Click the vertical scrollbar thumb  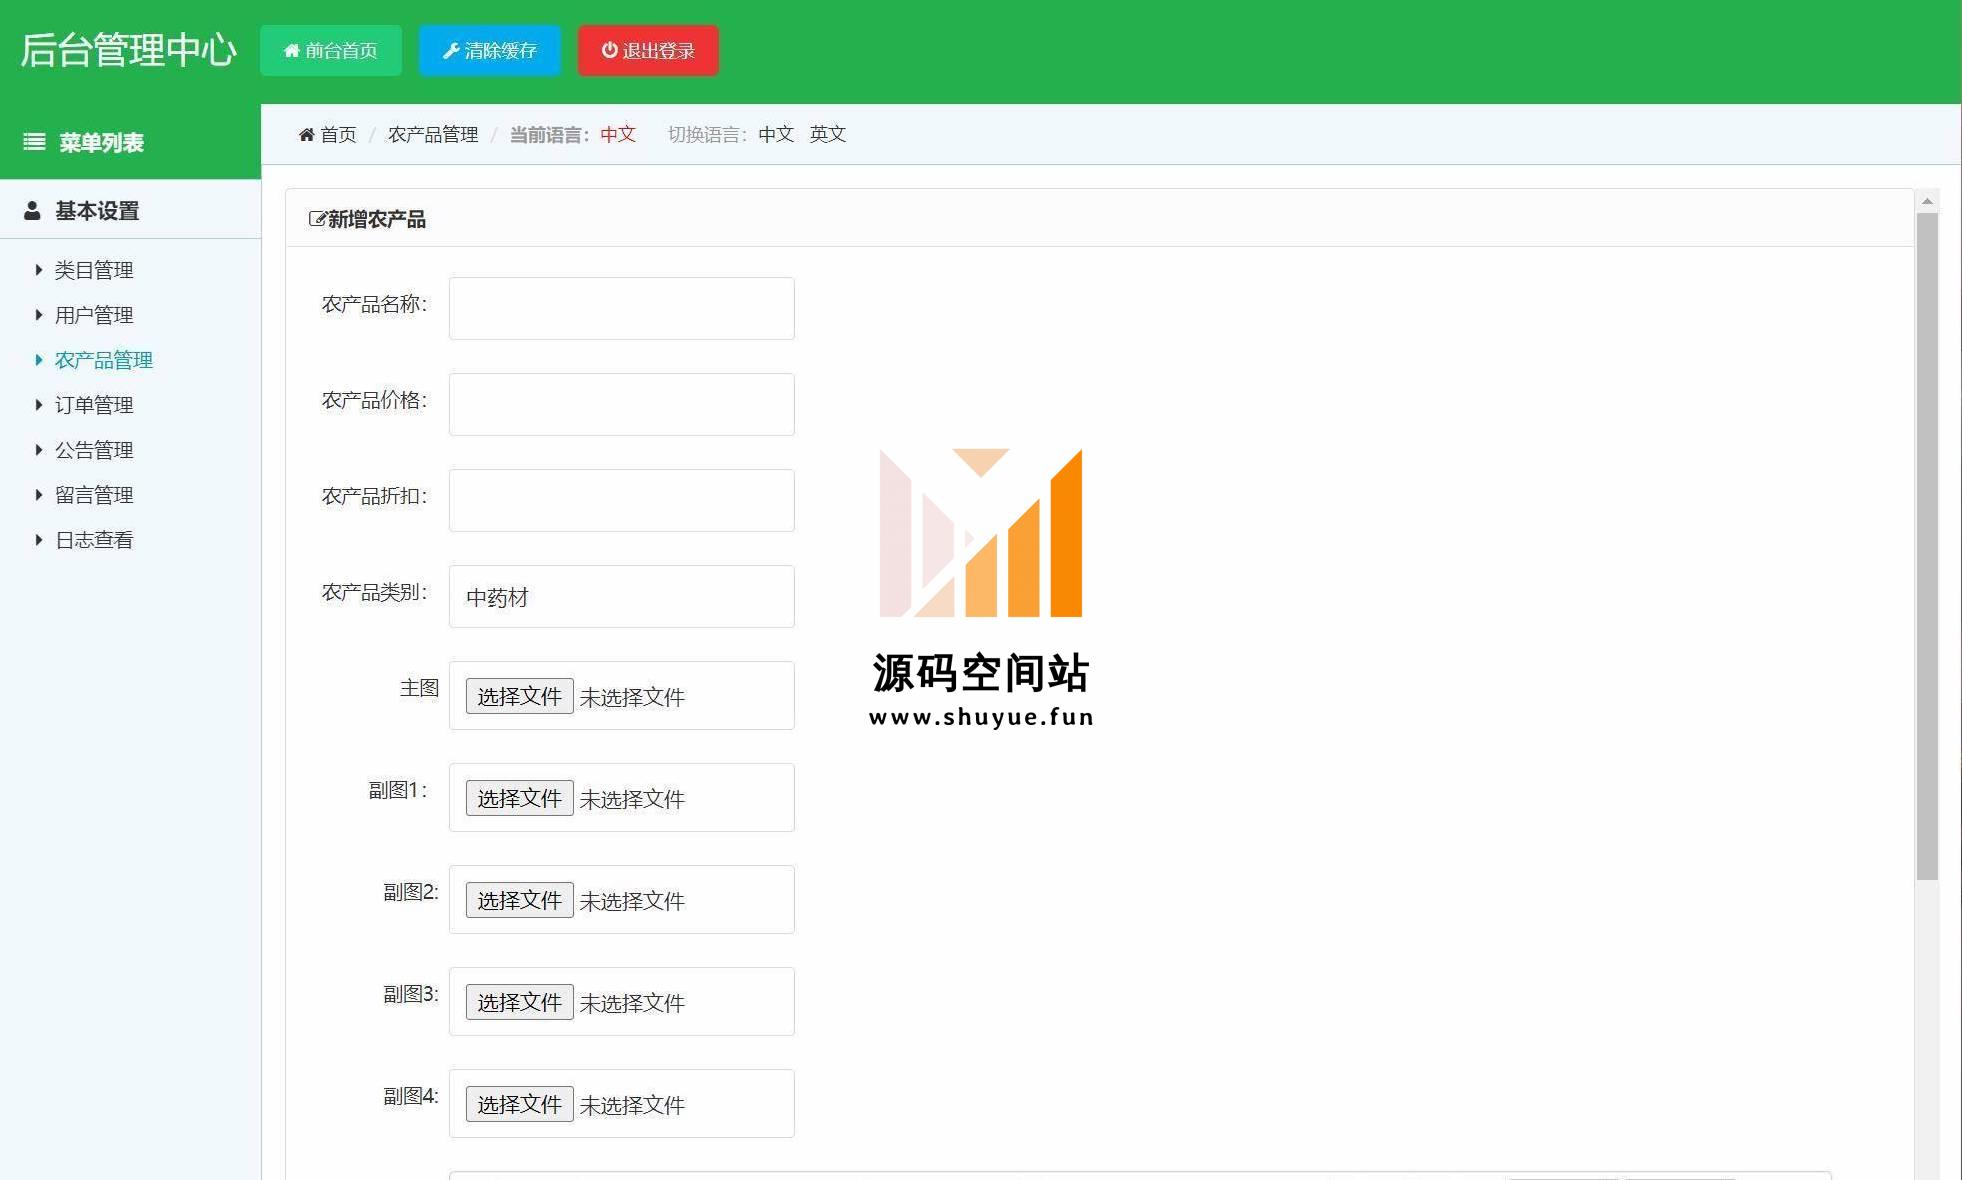[x=1927, y=546]
